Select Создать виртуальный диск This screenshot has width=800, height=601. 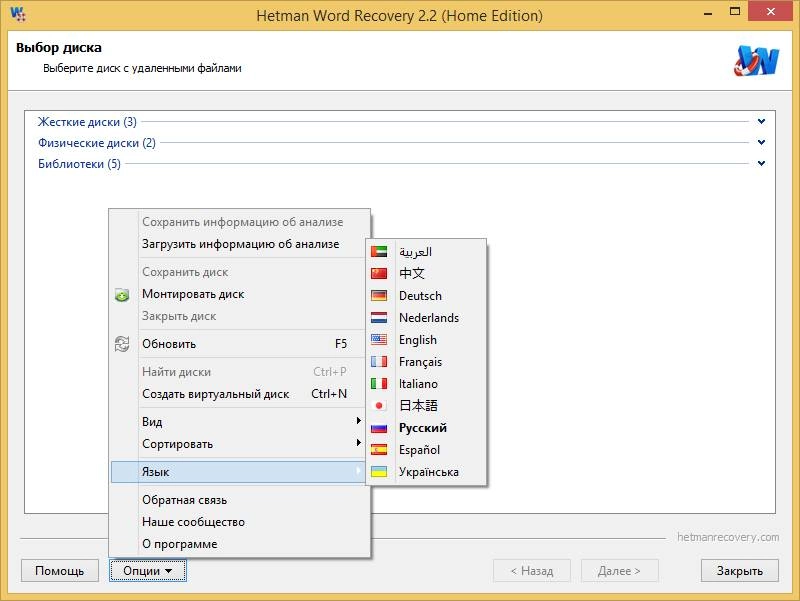click(238, 394)
